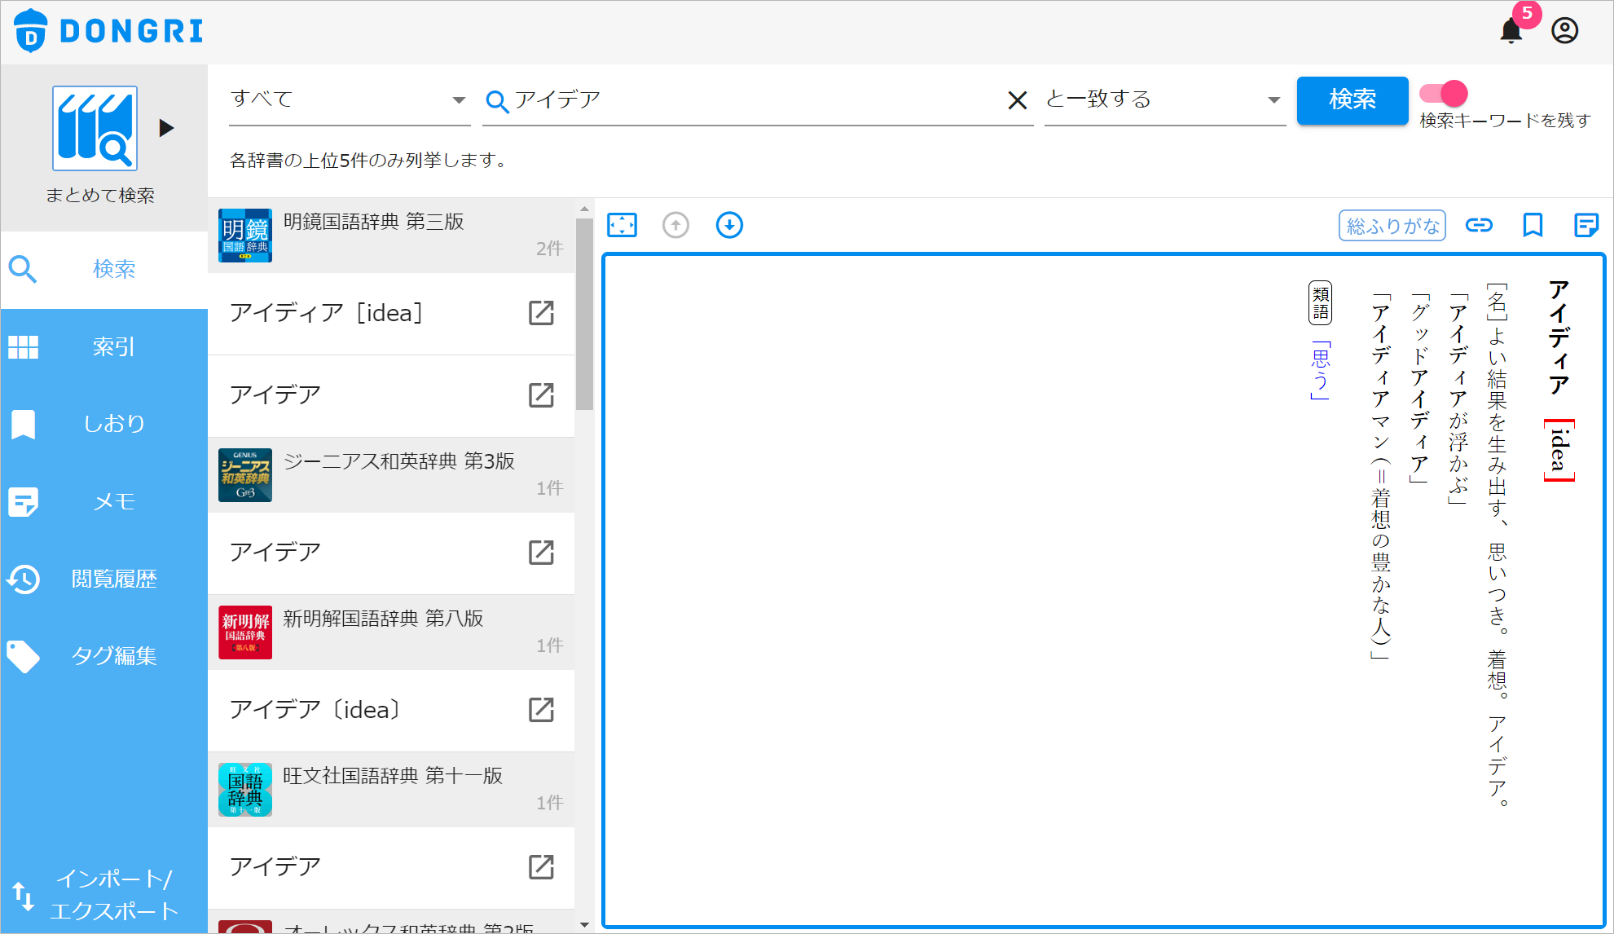The width and height of the screenshot is (1614, 934).
Task: Toggle the 総ふりがな button
Action: [x=1392, y=226]
